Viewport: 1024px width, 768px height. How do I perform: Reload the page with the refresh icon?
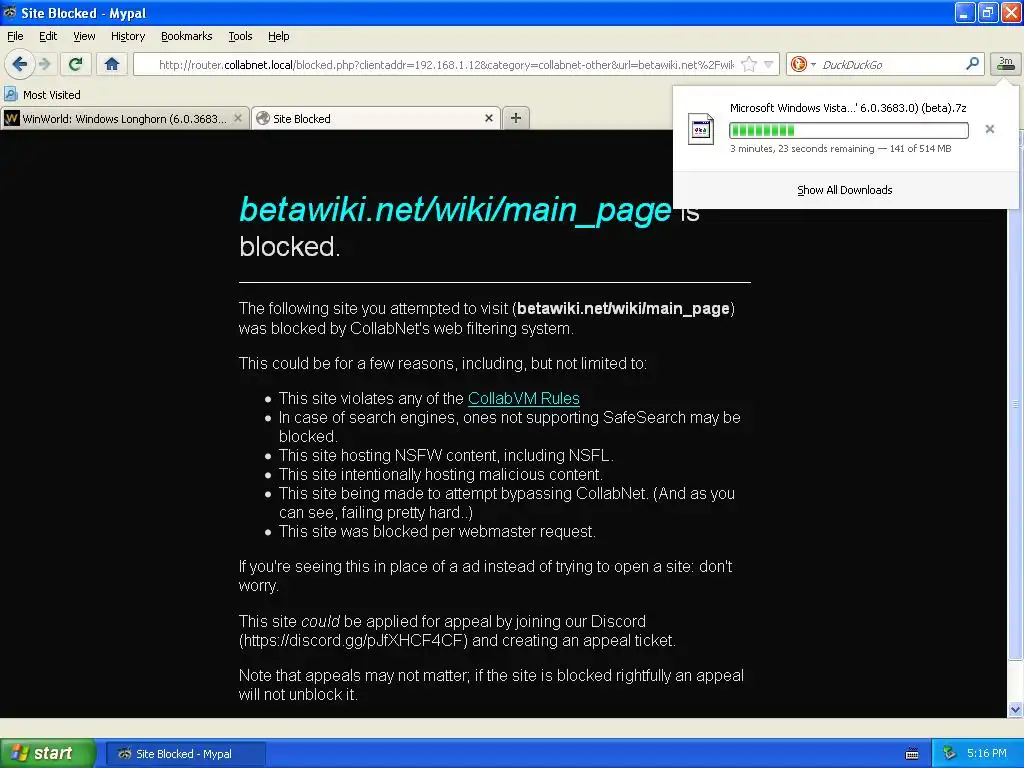(76, 64)
